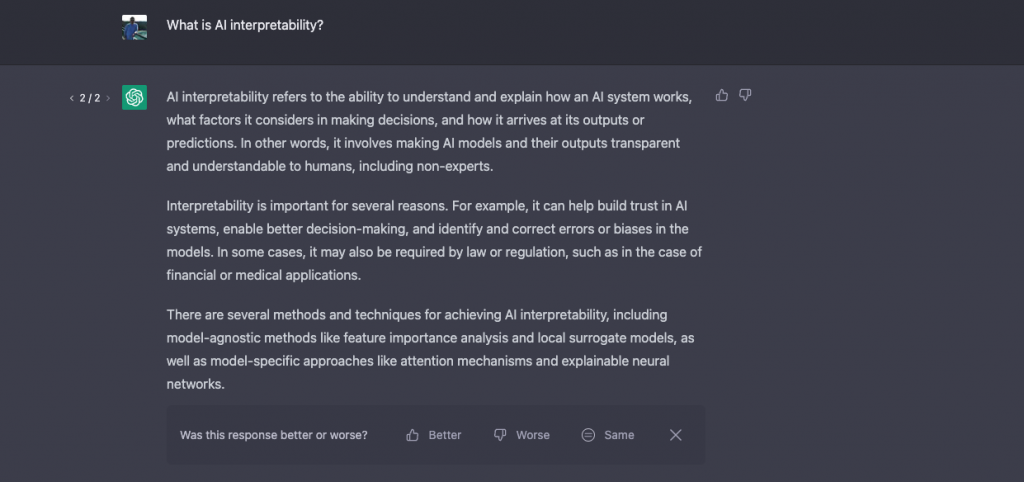
Task: Go to previous response with left chevron
Action: [71, 99]
